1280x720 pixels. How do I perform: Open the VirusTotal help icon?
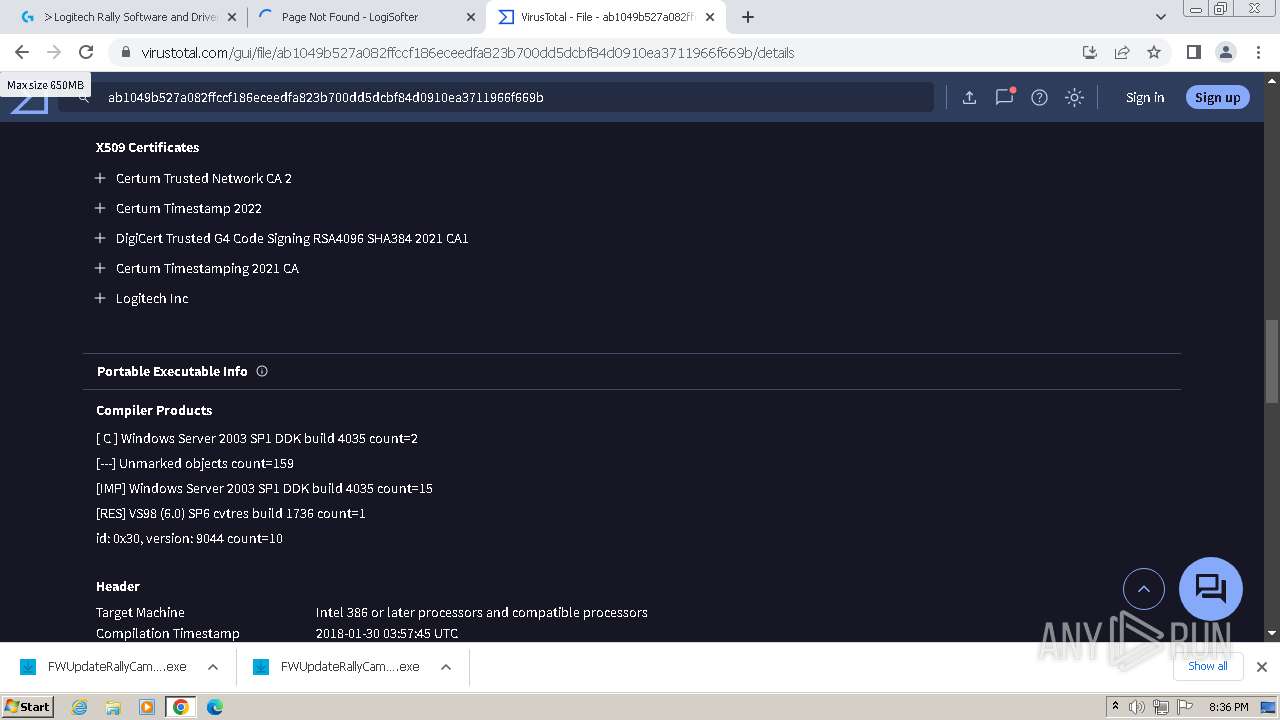[x=1039, y=97]
